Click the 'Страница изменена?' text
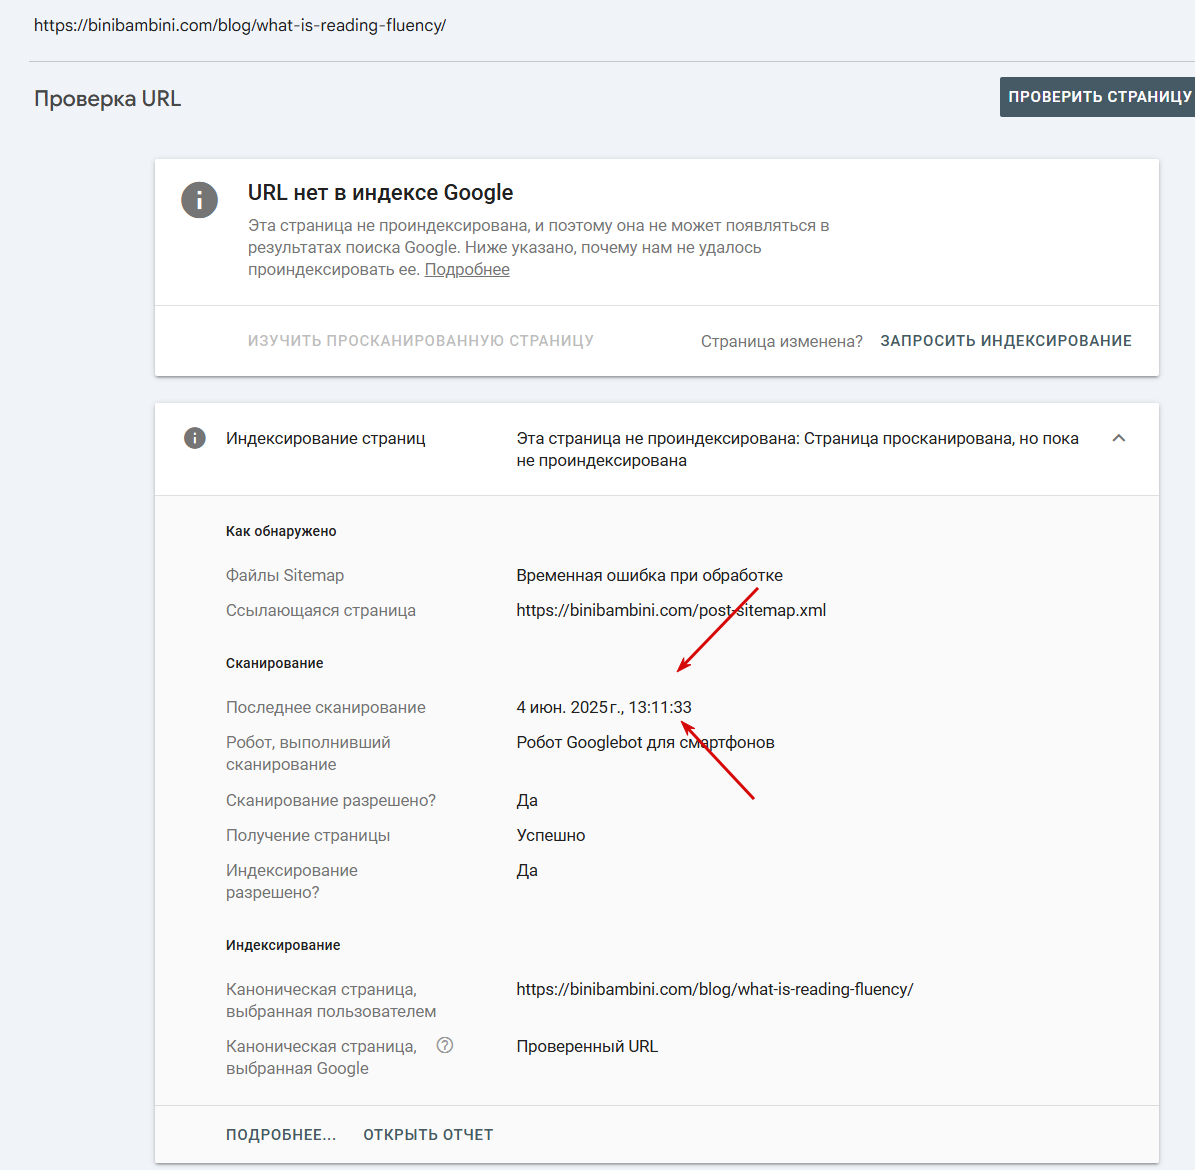The height and width of the screenshot is (1170, 1195). tap(782, 341)
